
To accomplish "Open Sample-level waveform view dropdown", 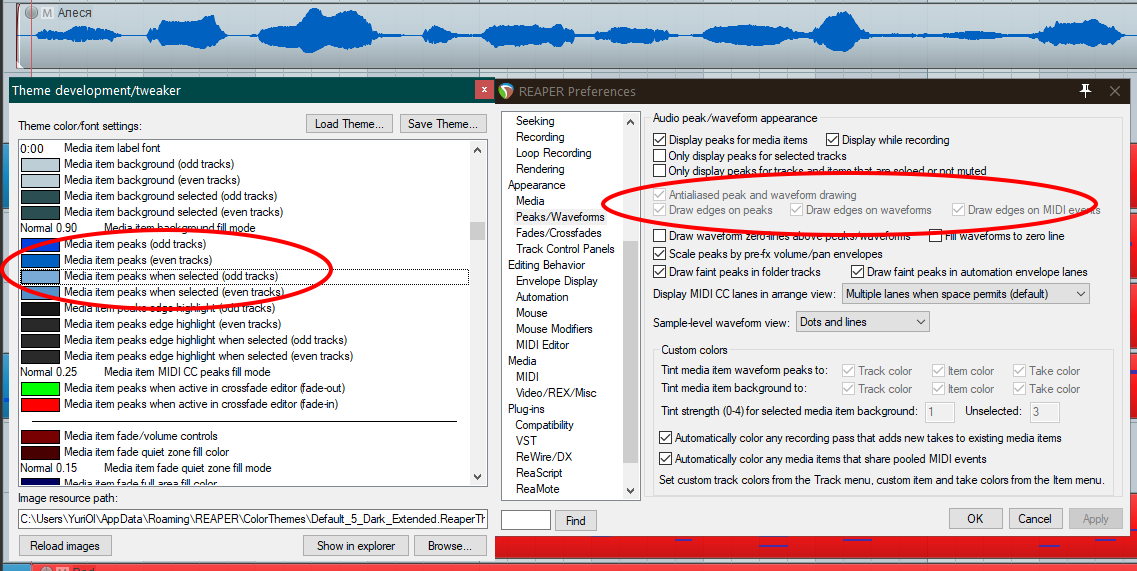I will click(x=863, y=322).
